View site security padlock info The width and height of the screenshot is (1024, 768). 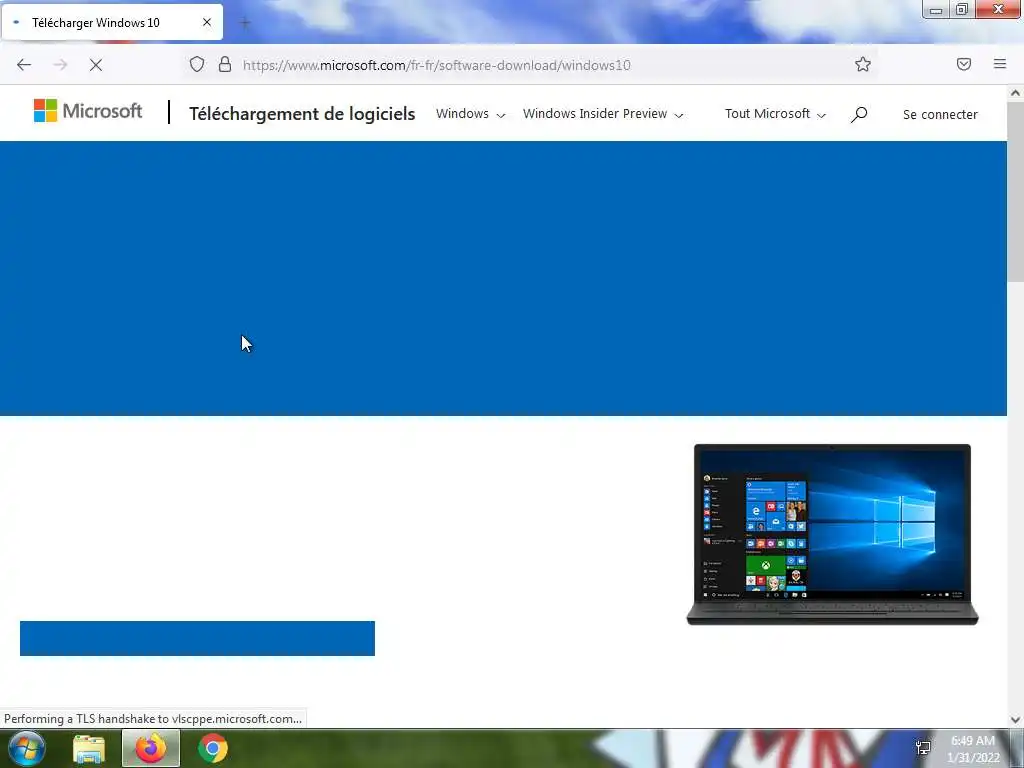coord(225,64)
